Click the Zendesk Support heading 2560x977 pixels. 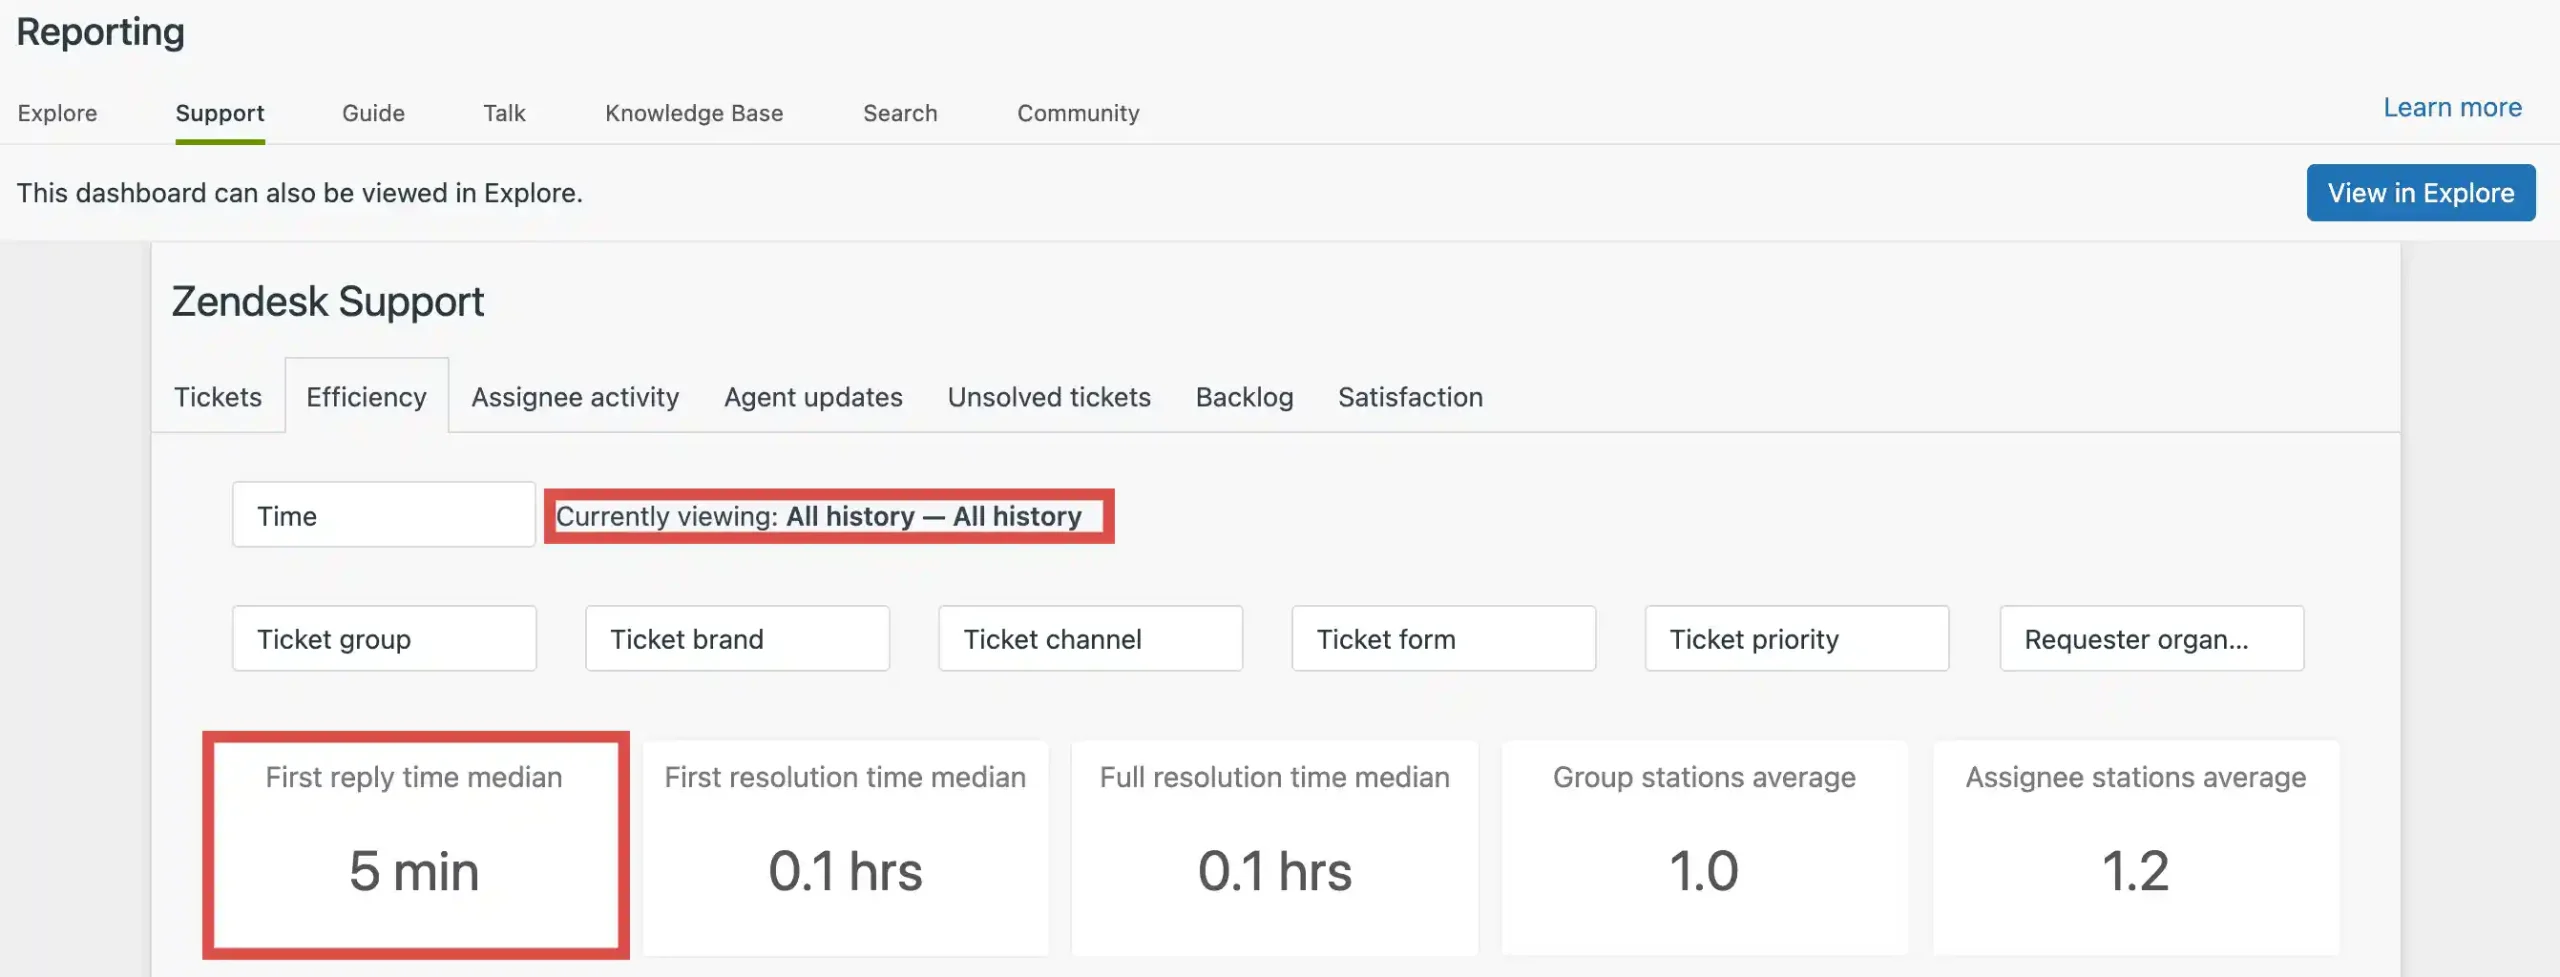coord(328,301)
